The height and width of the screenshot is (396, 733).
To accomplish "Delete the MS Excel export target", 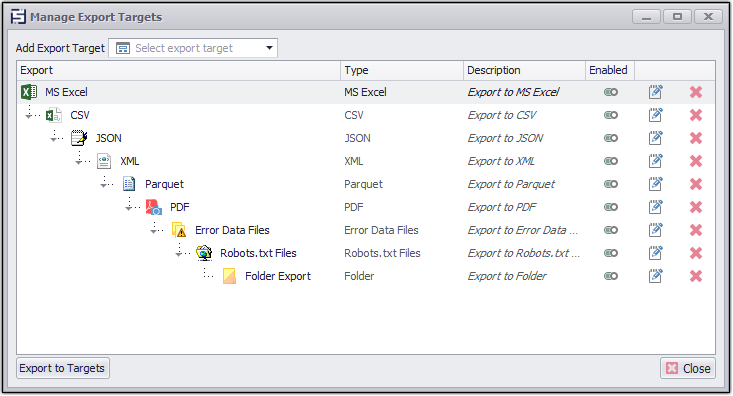I will point(696,92).
